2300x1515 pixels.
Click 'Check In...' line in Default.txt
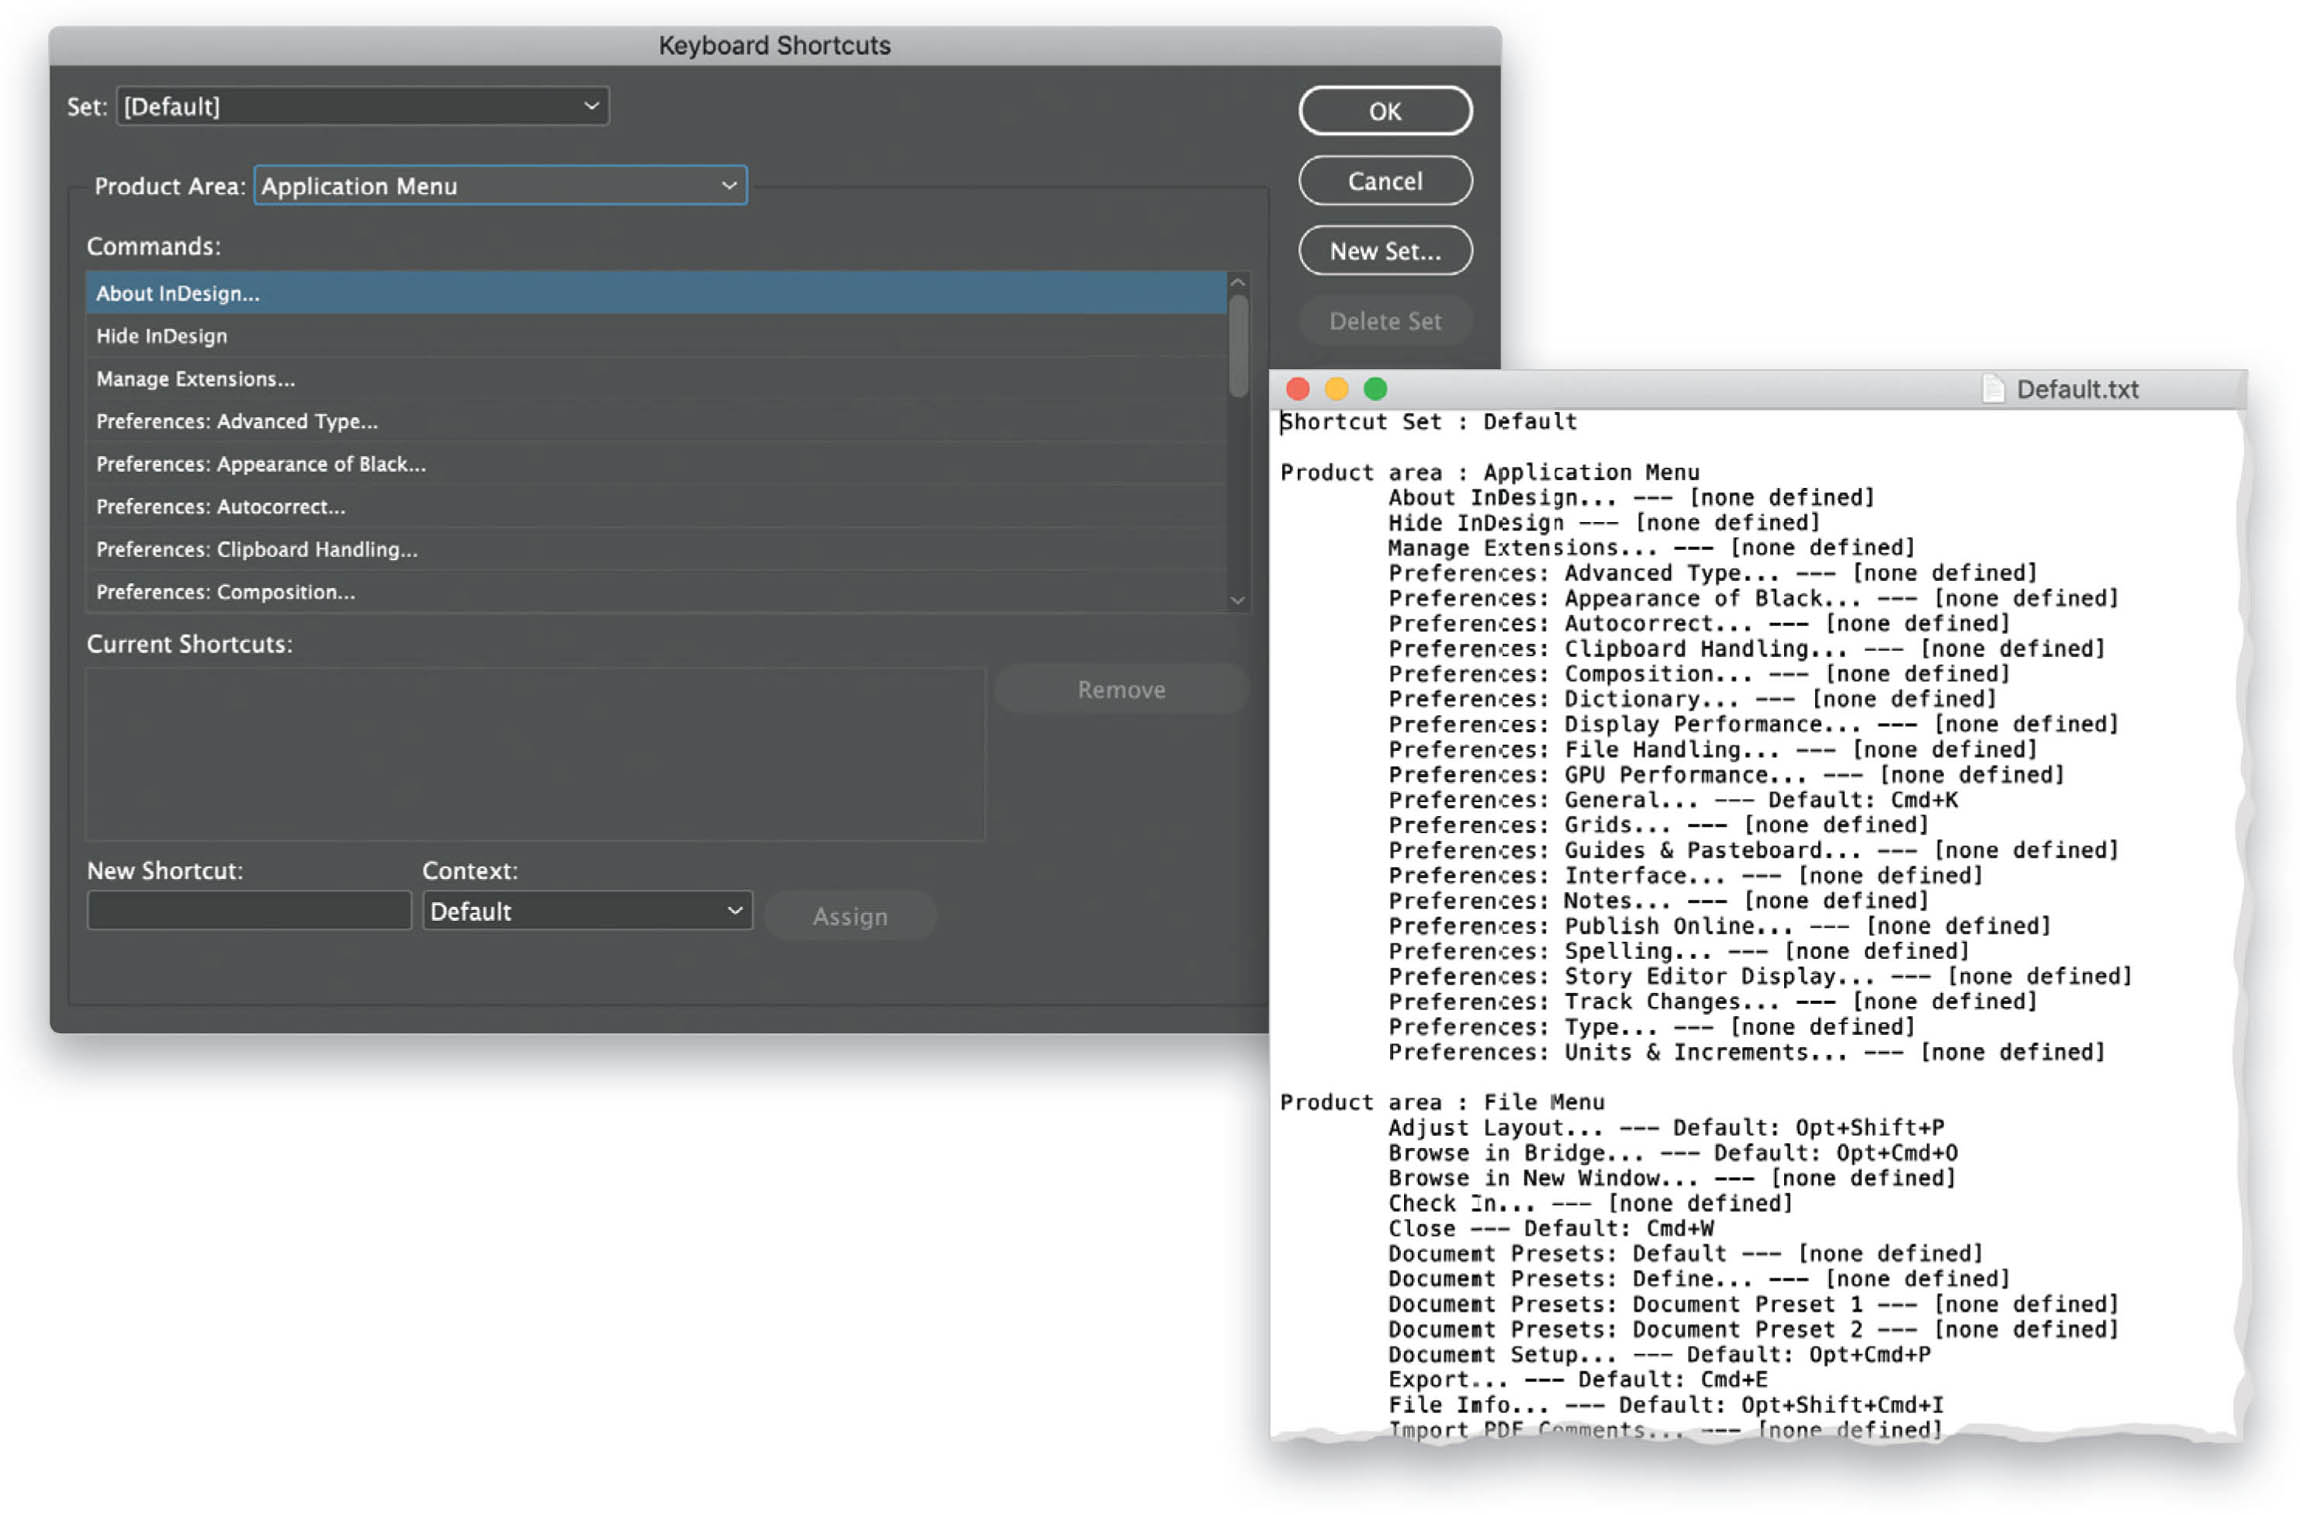click(1591, 1203)
